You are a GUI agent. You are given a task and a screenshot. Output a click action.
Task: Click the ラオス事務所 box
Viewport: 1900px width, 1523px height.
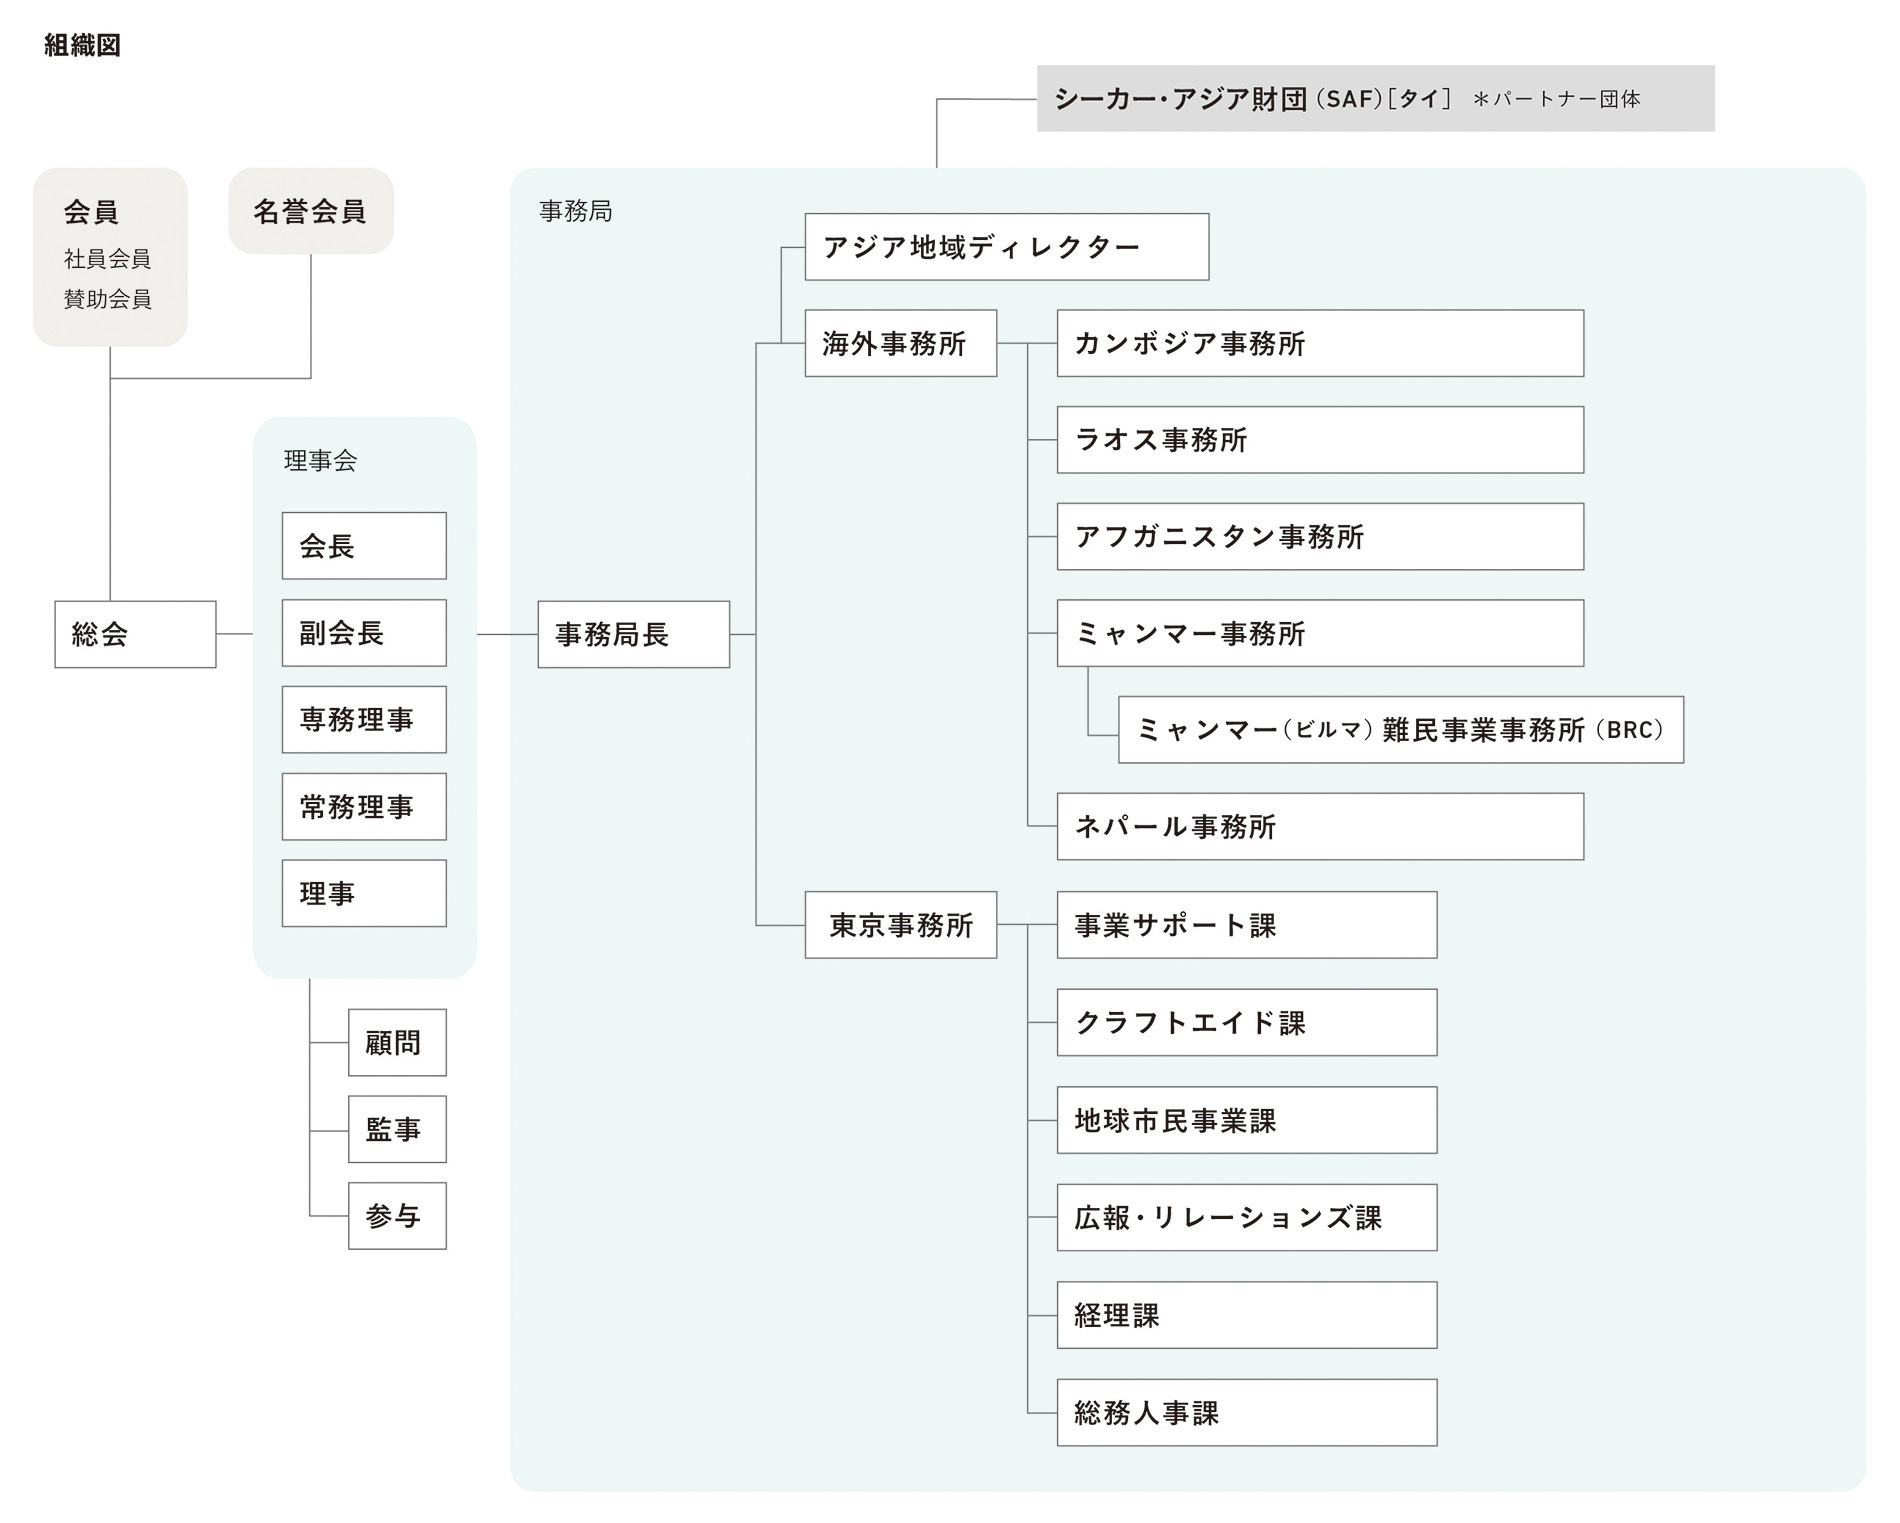(x=1320, y=440)
